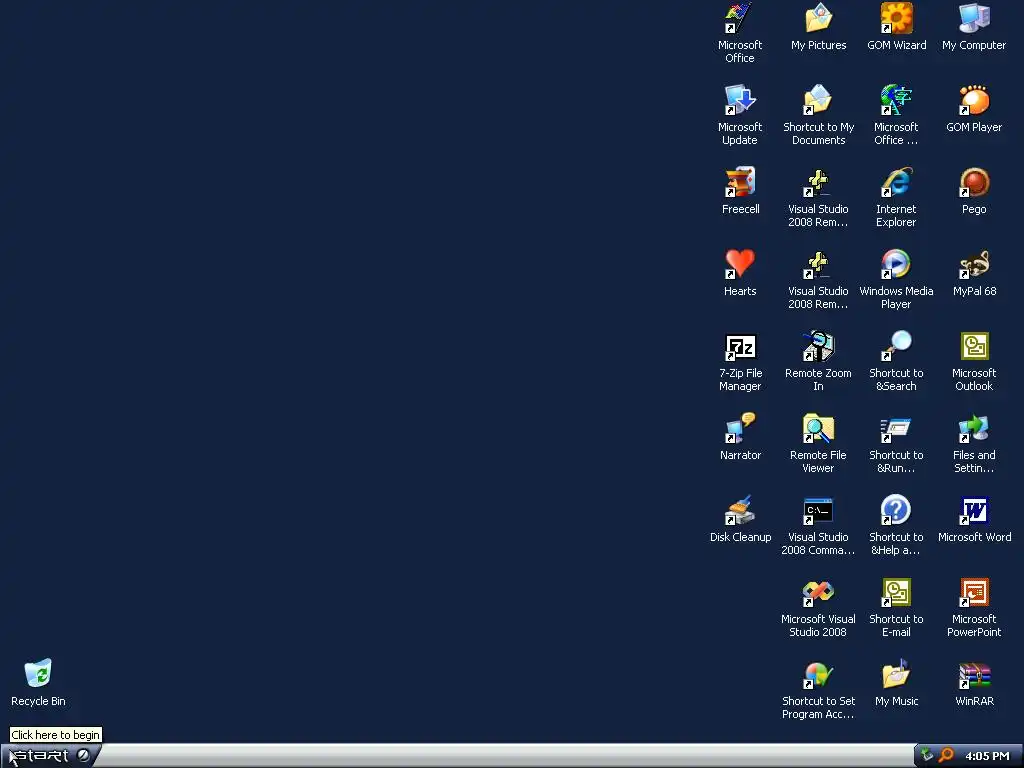1024x768 pixels.
Task: Select the Microsoft Outlook icon
Action: [x=974, y=347]
